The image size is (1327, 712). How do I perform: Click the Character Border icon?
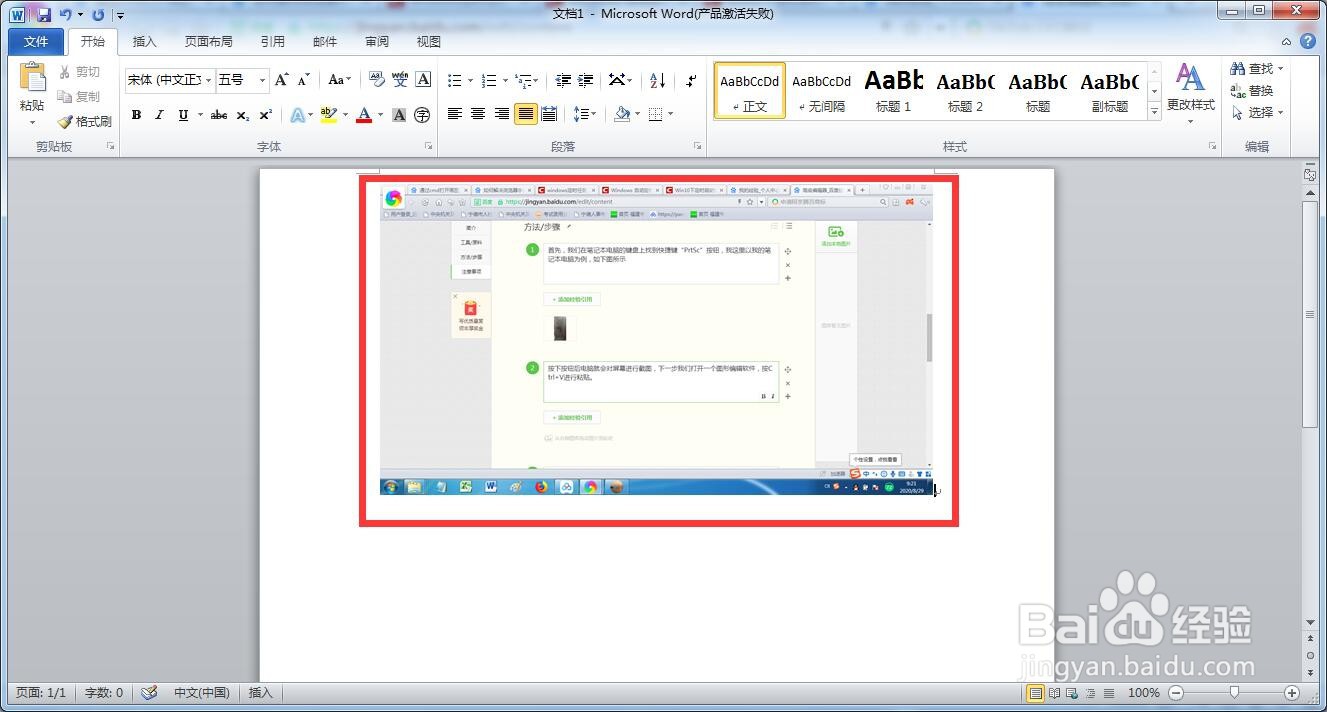(x=423, y=80)
